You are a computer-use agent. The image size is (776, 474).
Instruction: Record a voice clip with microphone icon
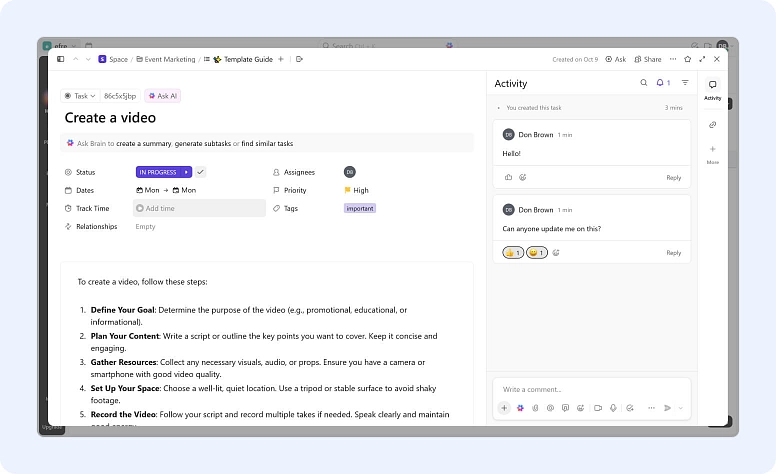pos(612,408)
